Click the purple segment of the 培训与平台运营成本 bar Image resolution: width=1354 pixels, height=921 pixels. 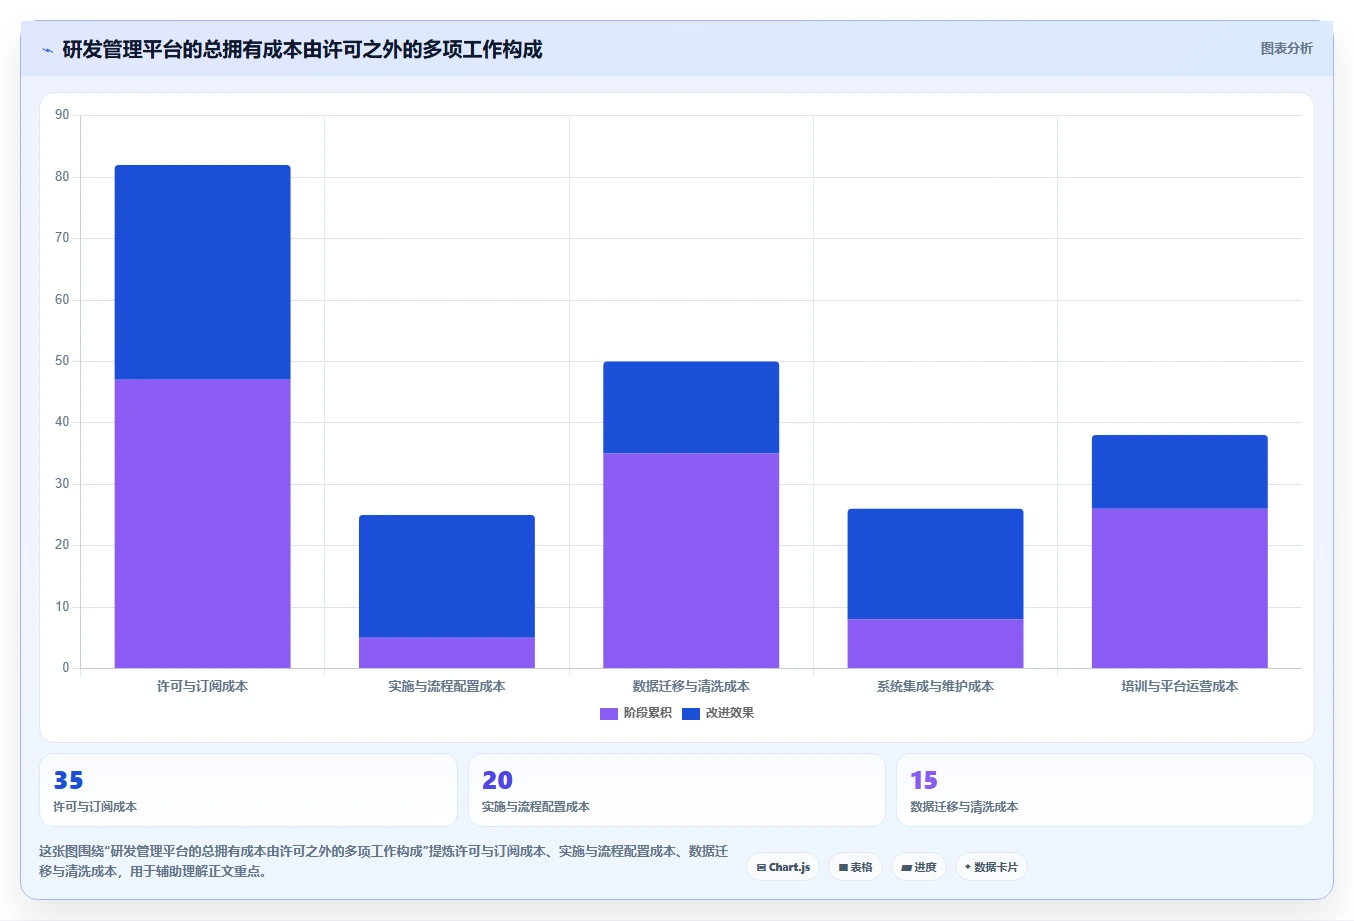1179,588
